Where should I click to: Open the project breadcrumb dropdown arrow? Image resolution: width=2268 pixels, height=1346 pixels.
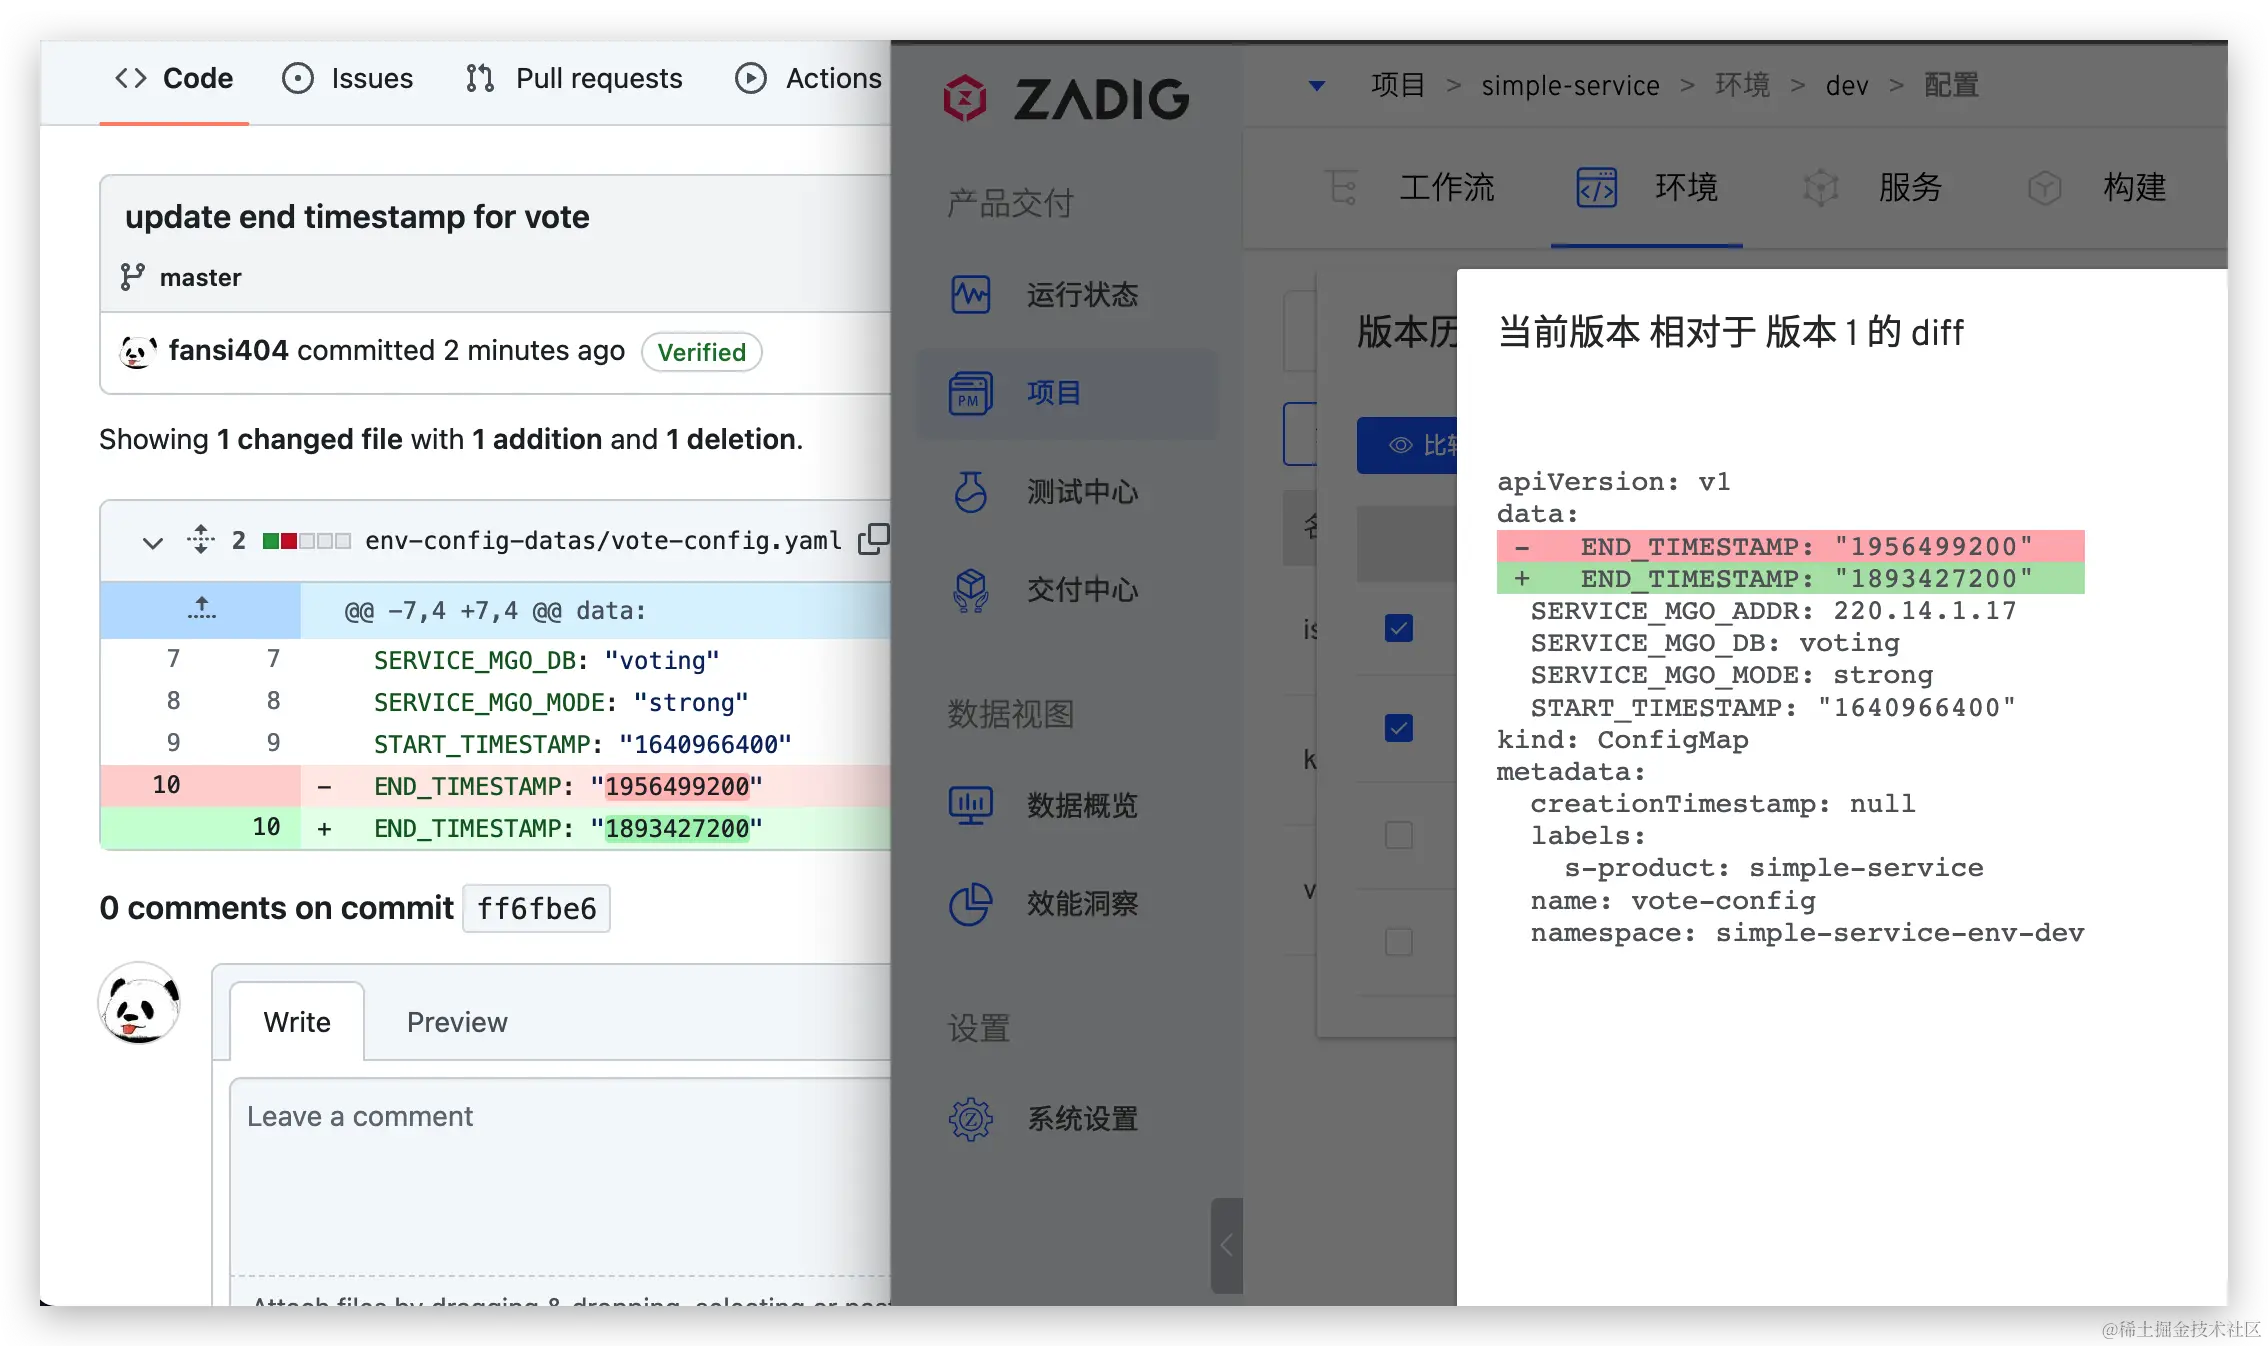[x=1317, y=86]
